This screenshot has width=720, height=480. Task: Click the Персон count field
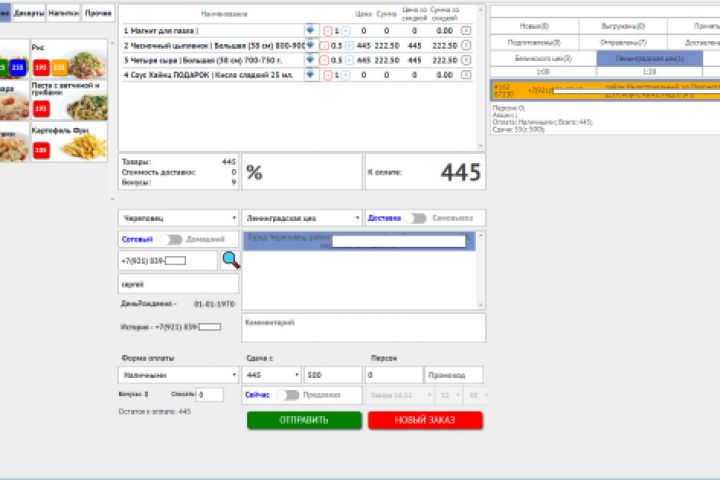pyautogui.click(x=394, y=375)
